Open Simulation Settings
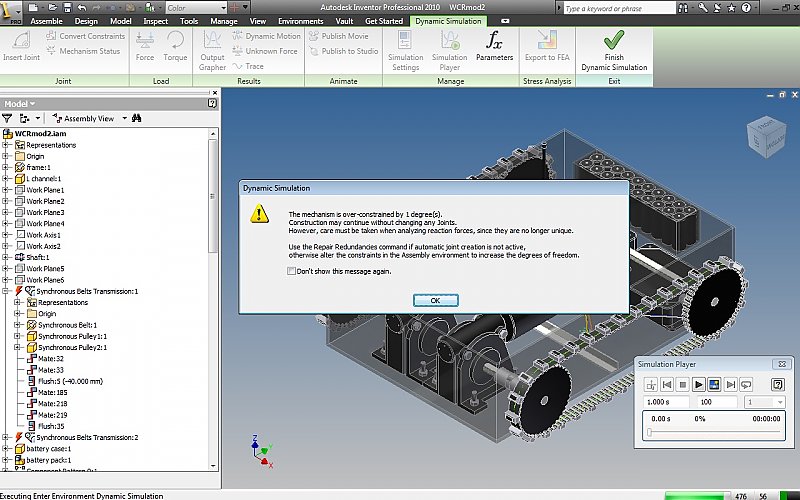The height and width of the screenshot is (500, 800). tap(406, 51)
